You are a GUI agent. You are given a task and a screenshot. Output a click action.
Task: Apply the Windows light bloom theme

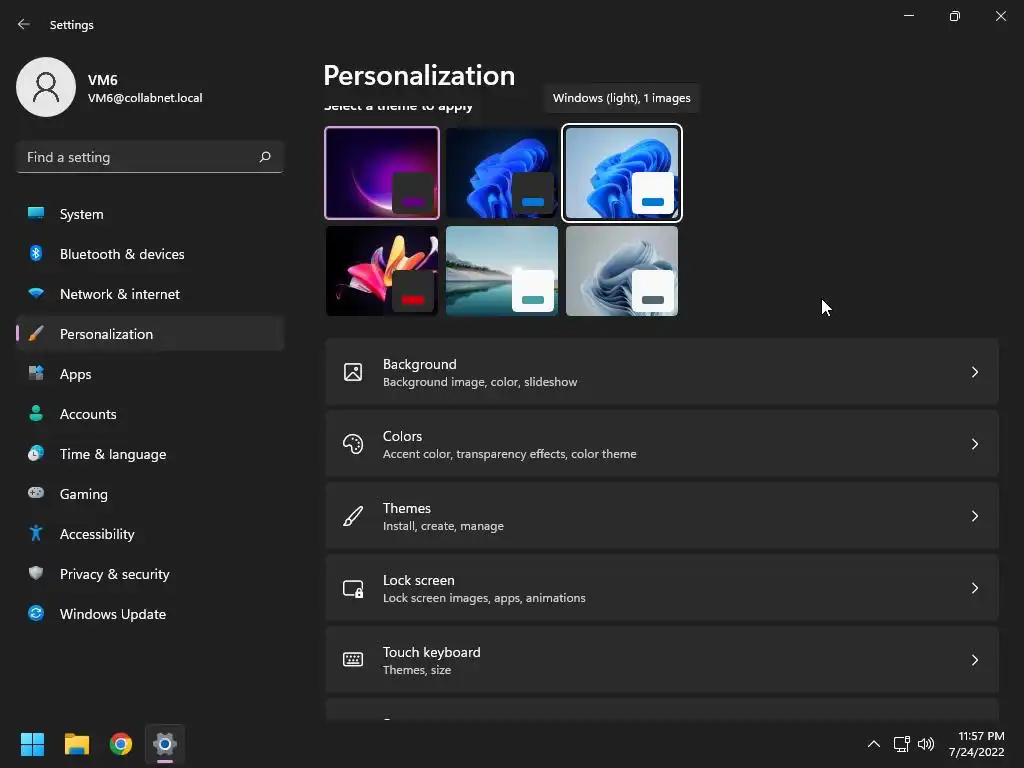[622, 173]
